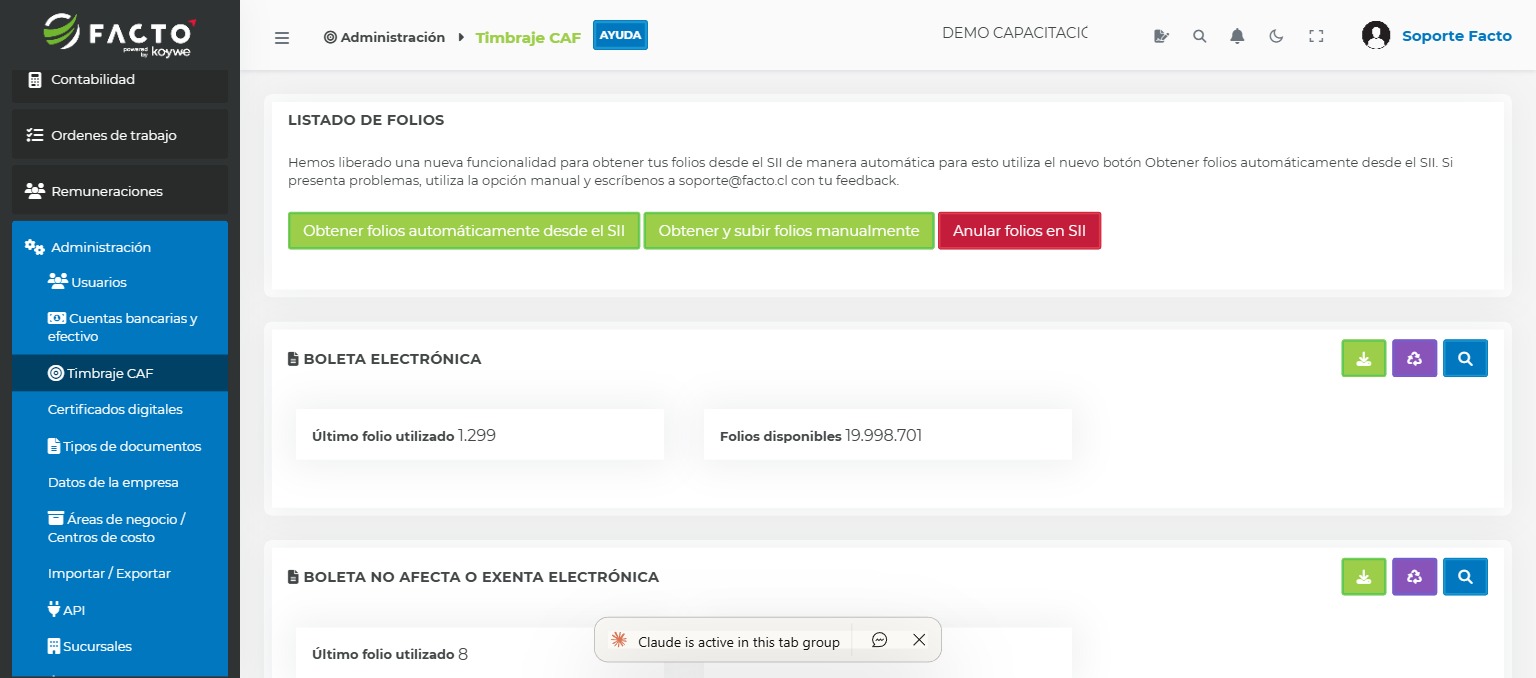This screenshot has height=678, width=1536.
Task: Click Obtener folios automáticamente desde el SII
Action: click(463, 230)
